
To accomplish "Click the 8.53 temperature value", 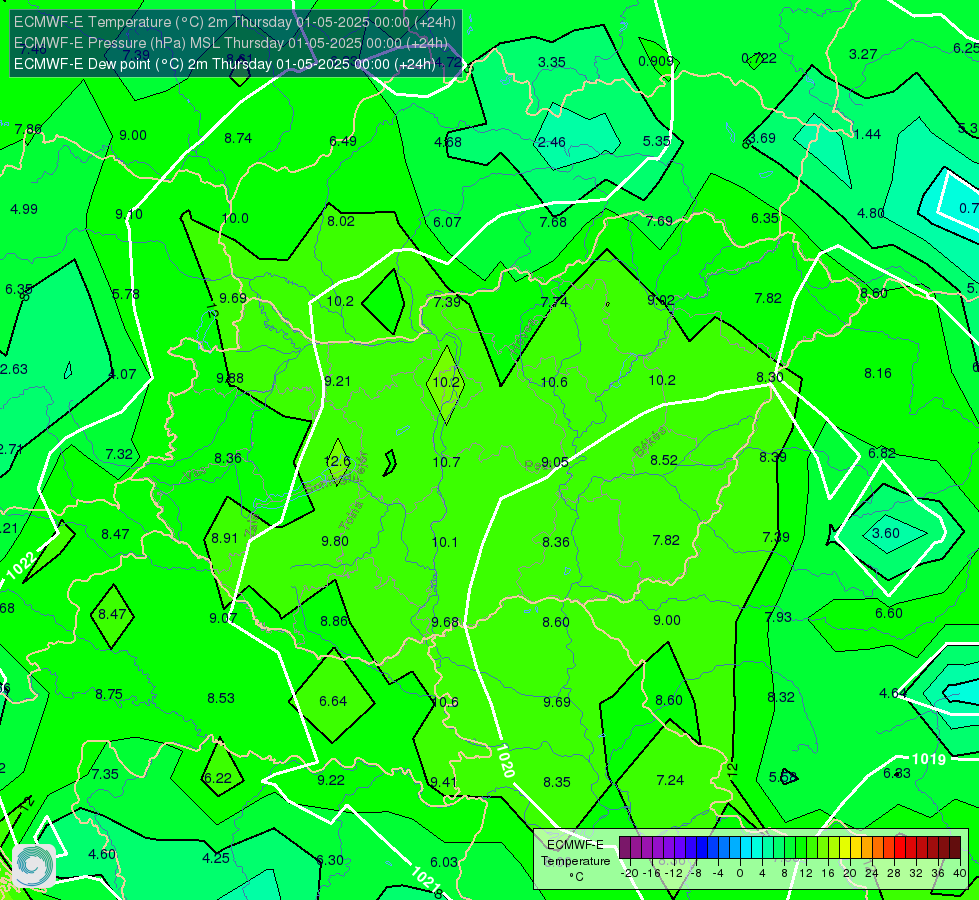I will tap(221, 698).
